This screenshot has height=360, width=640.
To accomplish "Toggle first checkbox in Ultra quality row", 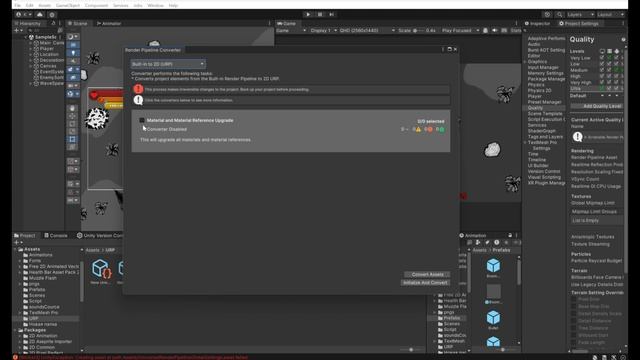I will pos(602,88).
